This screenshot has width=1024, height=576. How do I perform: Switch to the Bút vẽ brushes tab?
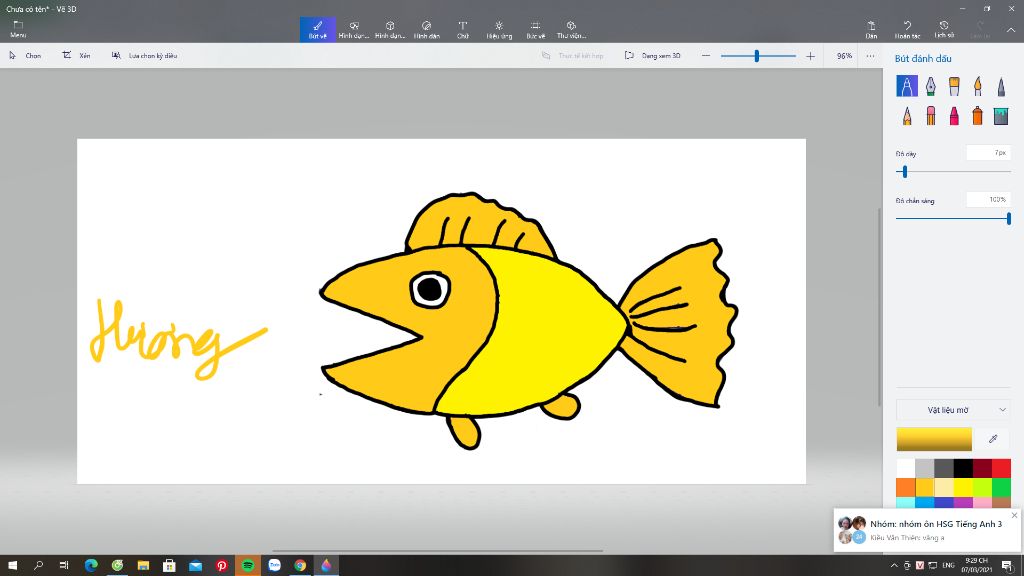click(x=318, y=29)
